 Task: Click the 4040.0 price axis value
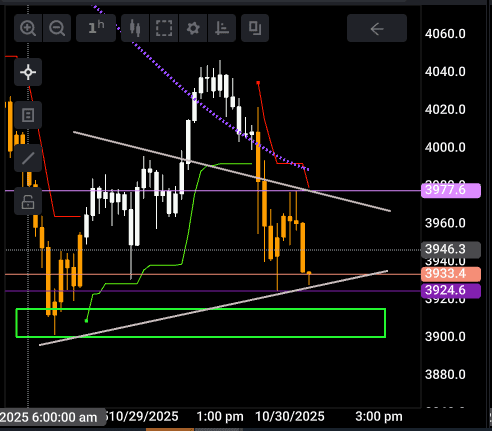445,72
